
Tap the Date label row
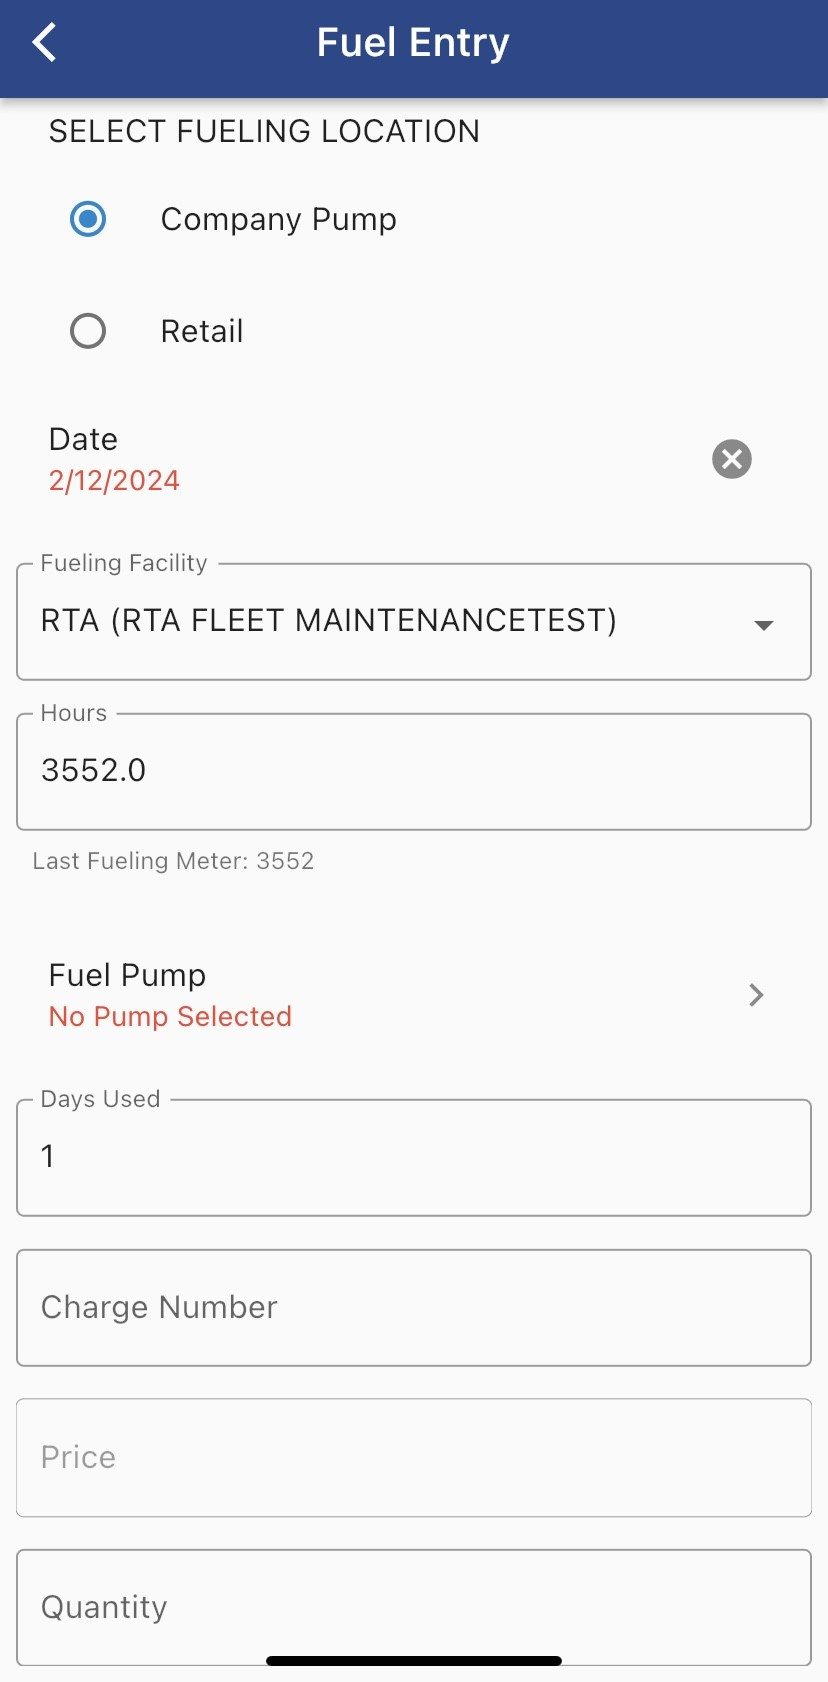click(83, 439)
